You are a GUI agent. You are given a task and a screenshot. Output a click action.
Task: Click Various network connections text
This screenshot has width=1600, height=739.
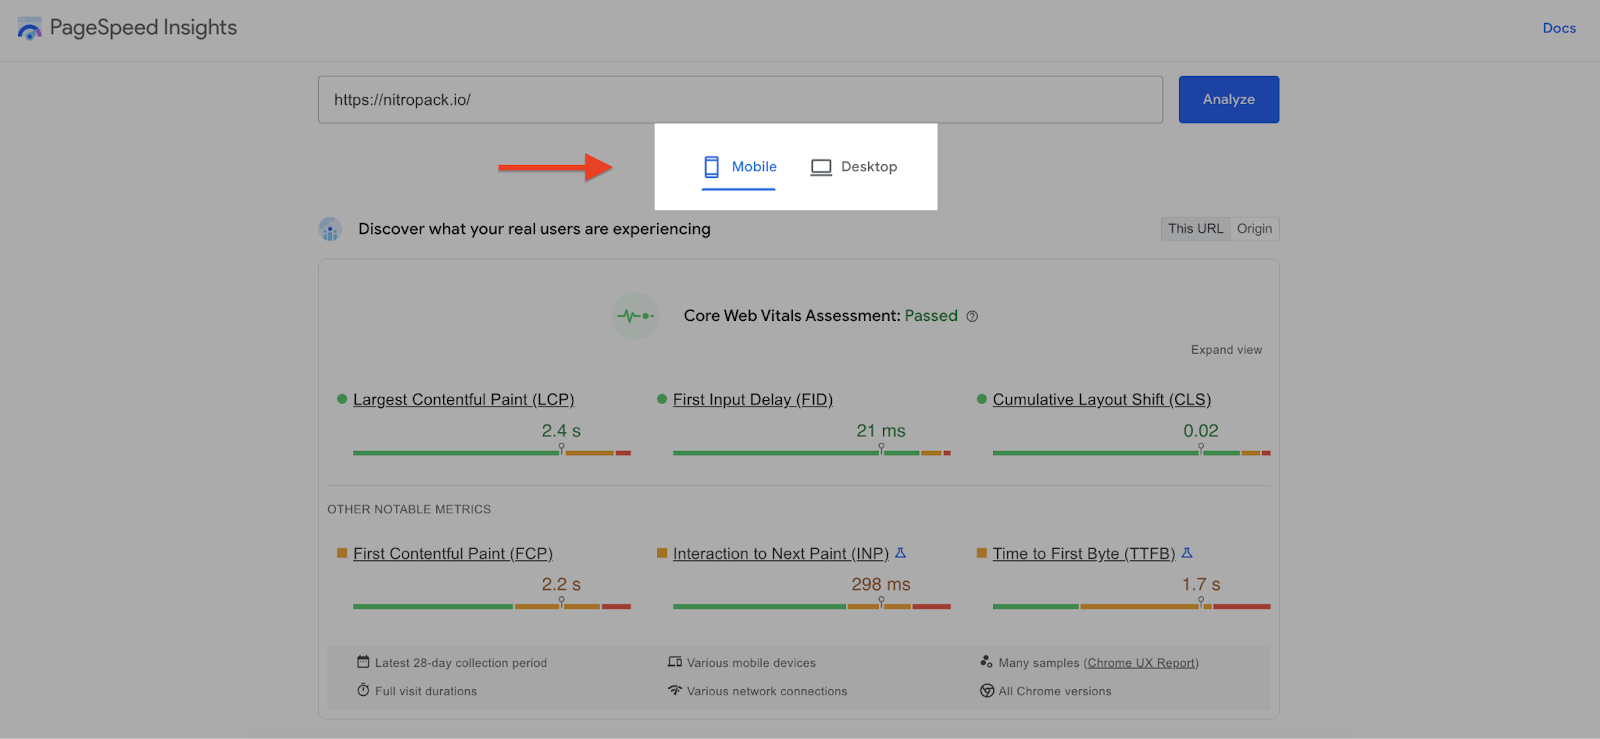tap(767, 691)
